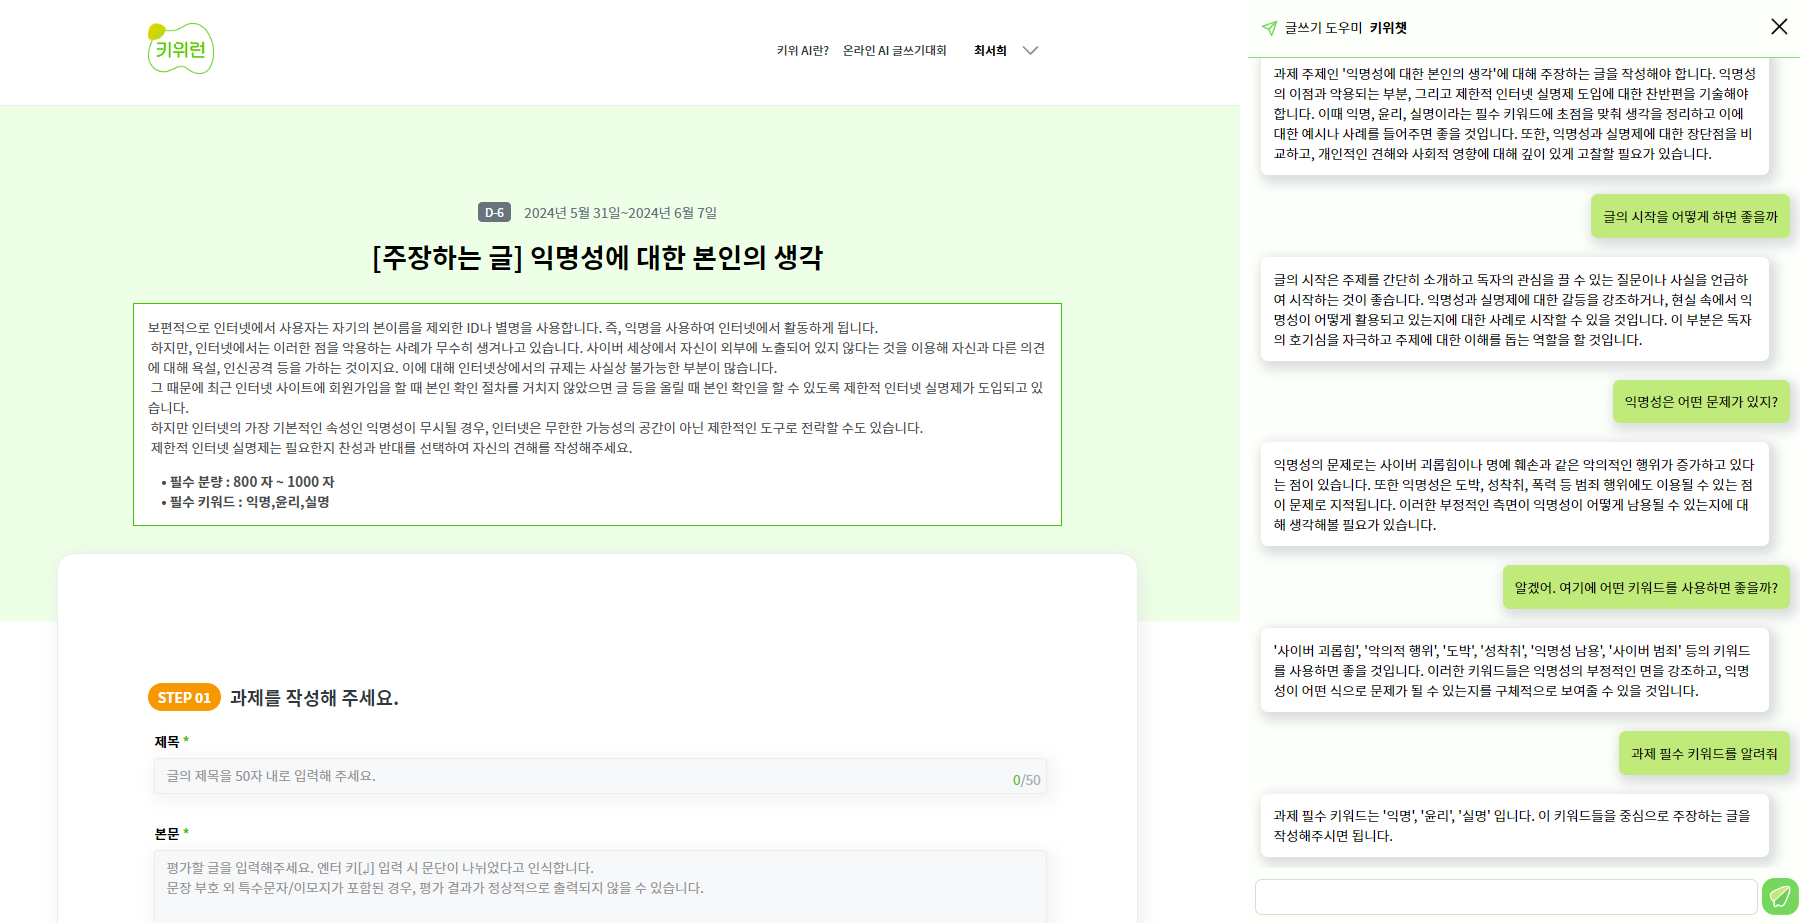This screenshot has height=923, width=1800.
Task: Send the chat message with green button
Action: point(1779,896)
